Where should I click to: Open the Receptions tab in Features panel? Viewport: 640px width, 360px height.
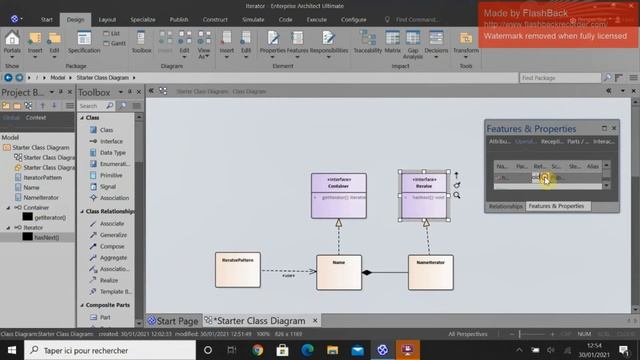click(552, 142)
